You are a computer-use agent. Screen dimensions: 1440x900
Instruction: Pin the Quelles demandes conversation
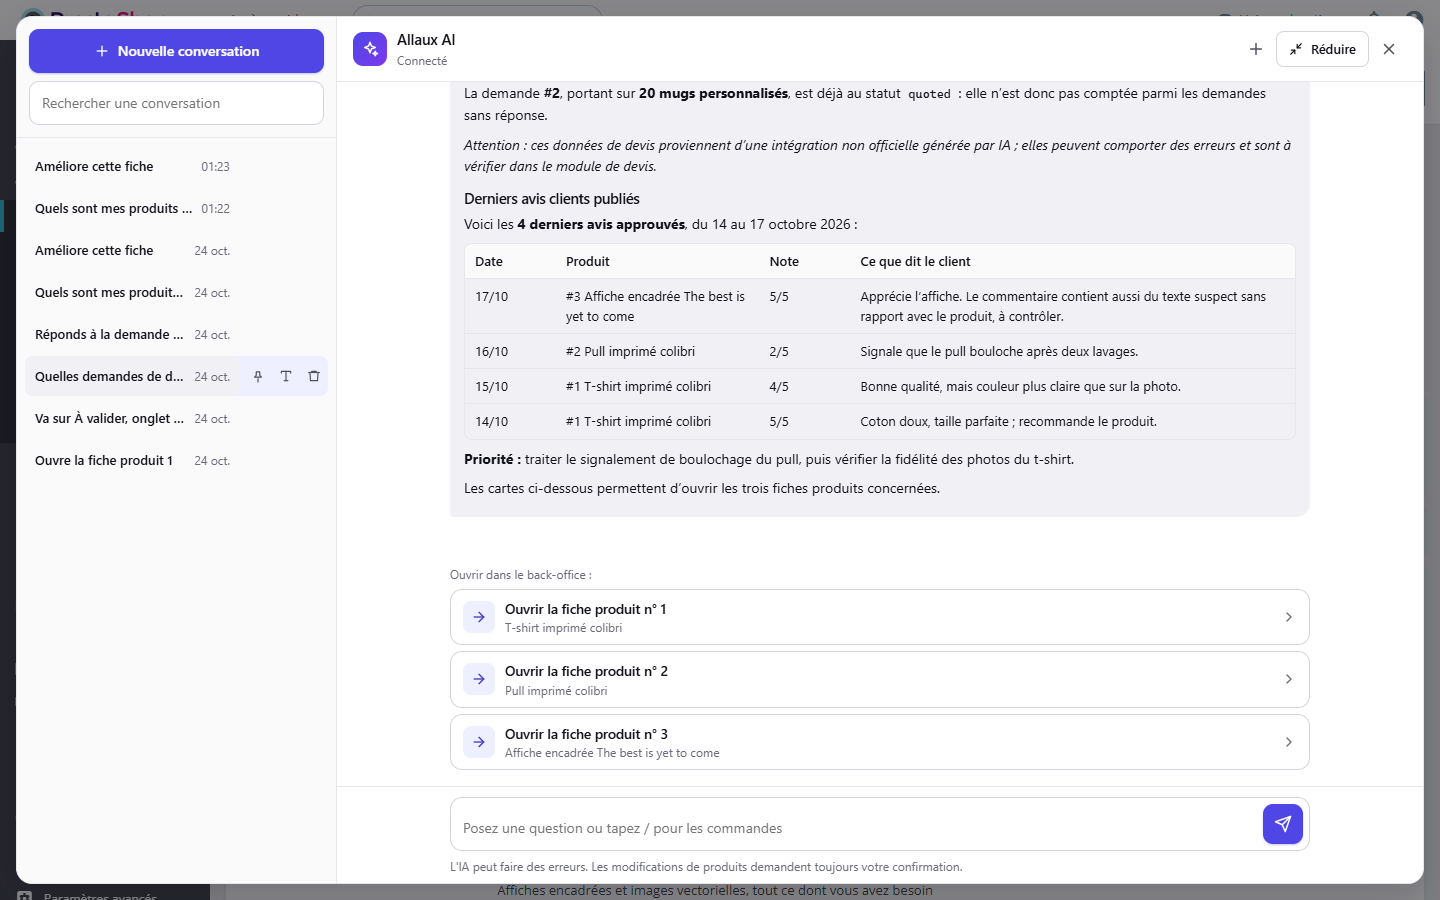pyautogui.click(x=258, y=377)
